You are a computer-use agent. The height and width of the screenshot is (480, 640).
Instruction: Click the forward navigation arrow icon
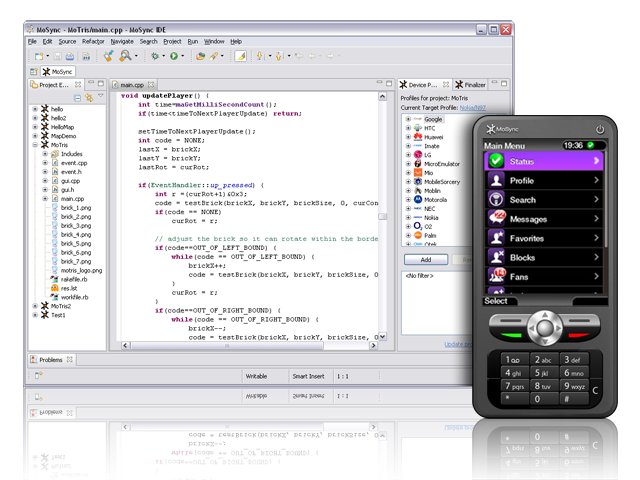pos(330,56)
